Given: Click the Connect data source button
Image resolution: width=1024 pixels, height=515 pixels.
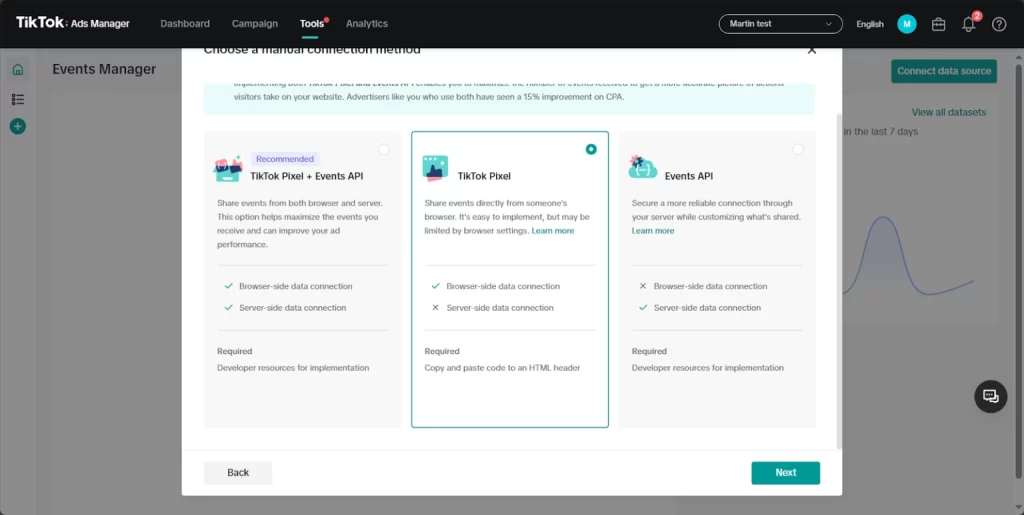Looking at the screenshot, I should (944, 71).
